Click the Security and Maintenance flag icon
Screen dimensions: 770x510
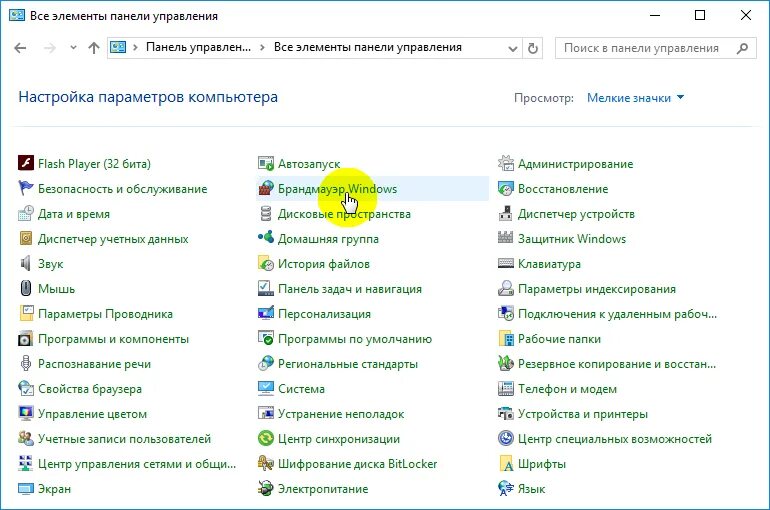[x=26, y=188]
